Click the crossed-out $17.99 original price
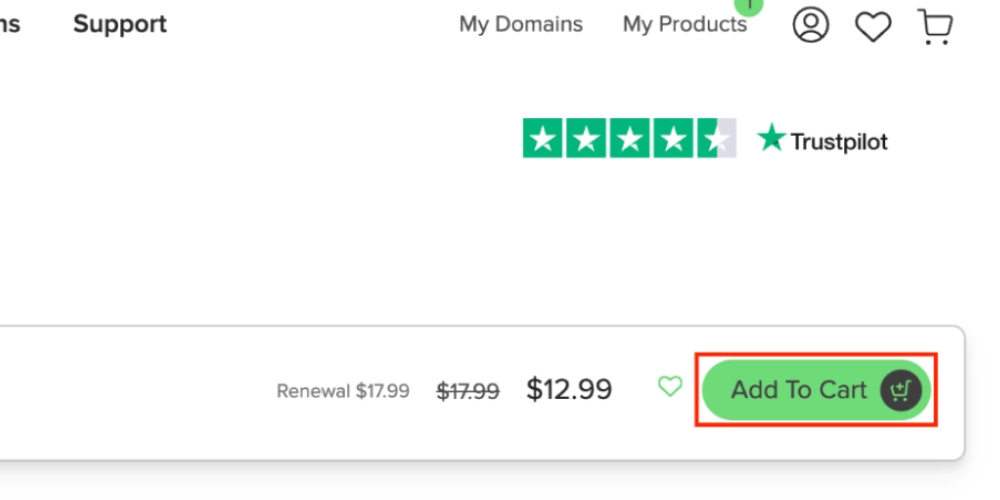The image size is (1000, 500). tap(468, 391)
